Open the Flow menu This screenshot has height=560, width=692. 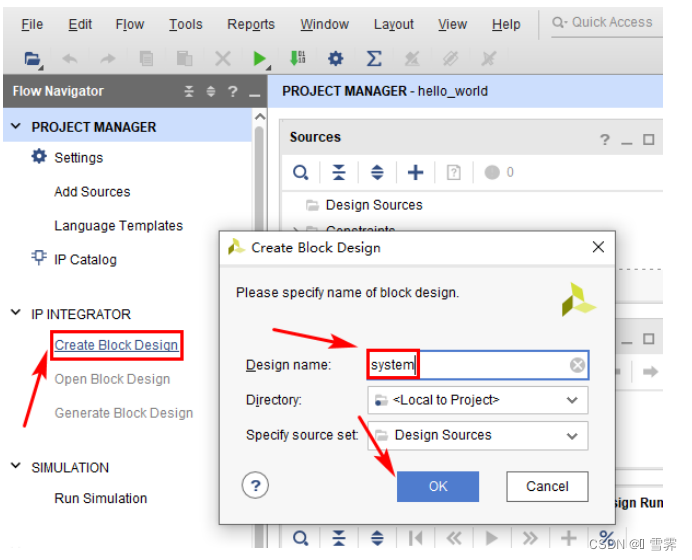pyautogui.click(x=130, y=24)
